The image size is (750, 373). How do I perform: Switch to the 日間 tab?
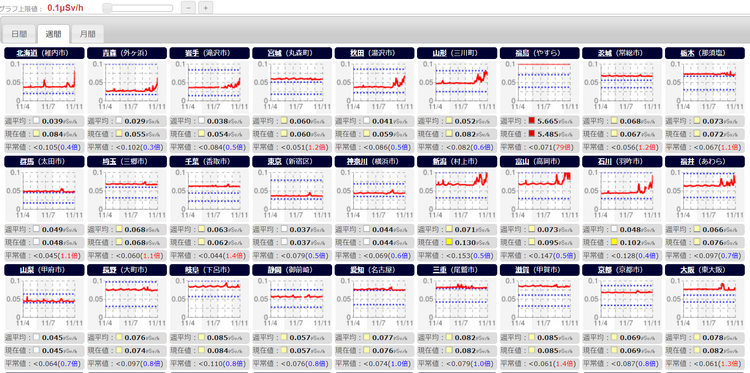point(19,34)
